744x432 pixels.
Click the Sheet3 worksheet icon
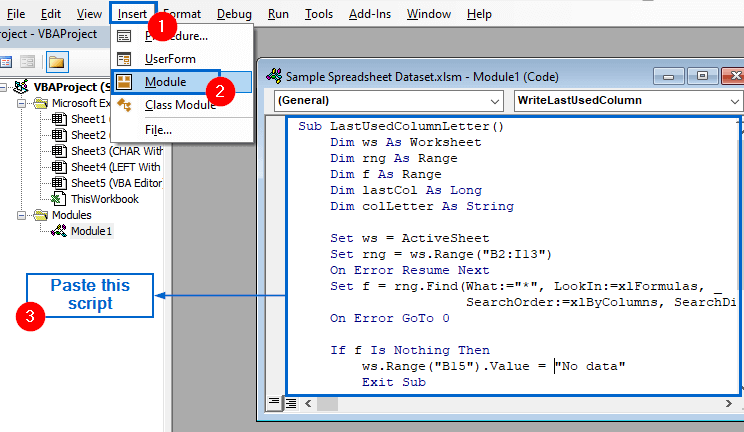pyautogui.click(x=59, y=151)
